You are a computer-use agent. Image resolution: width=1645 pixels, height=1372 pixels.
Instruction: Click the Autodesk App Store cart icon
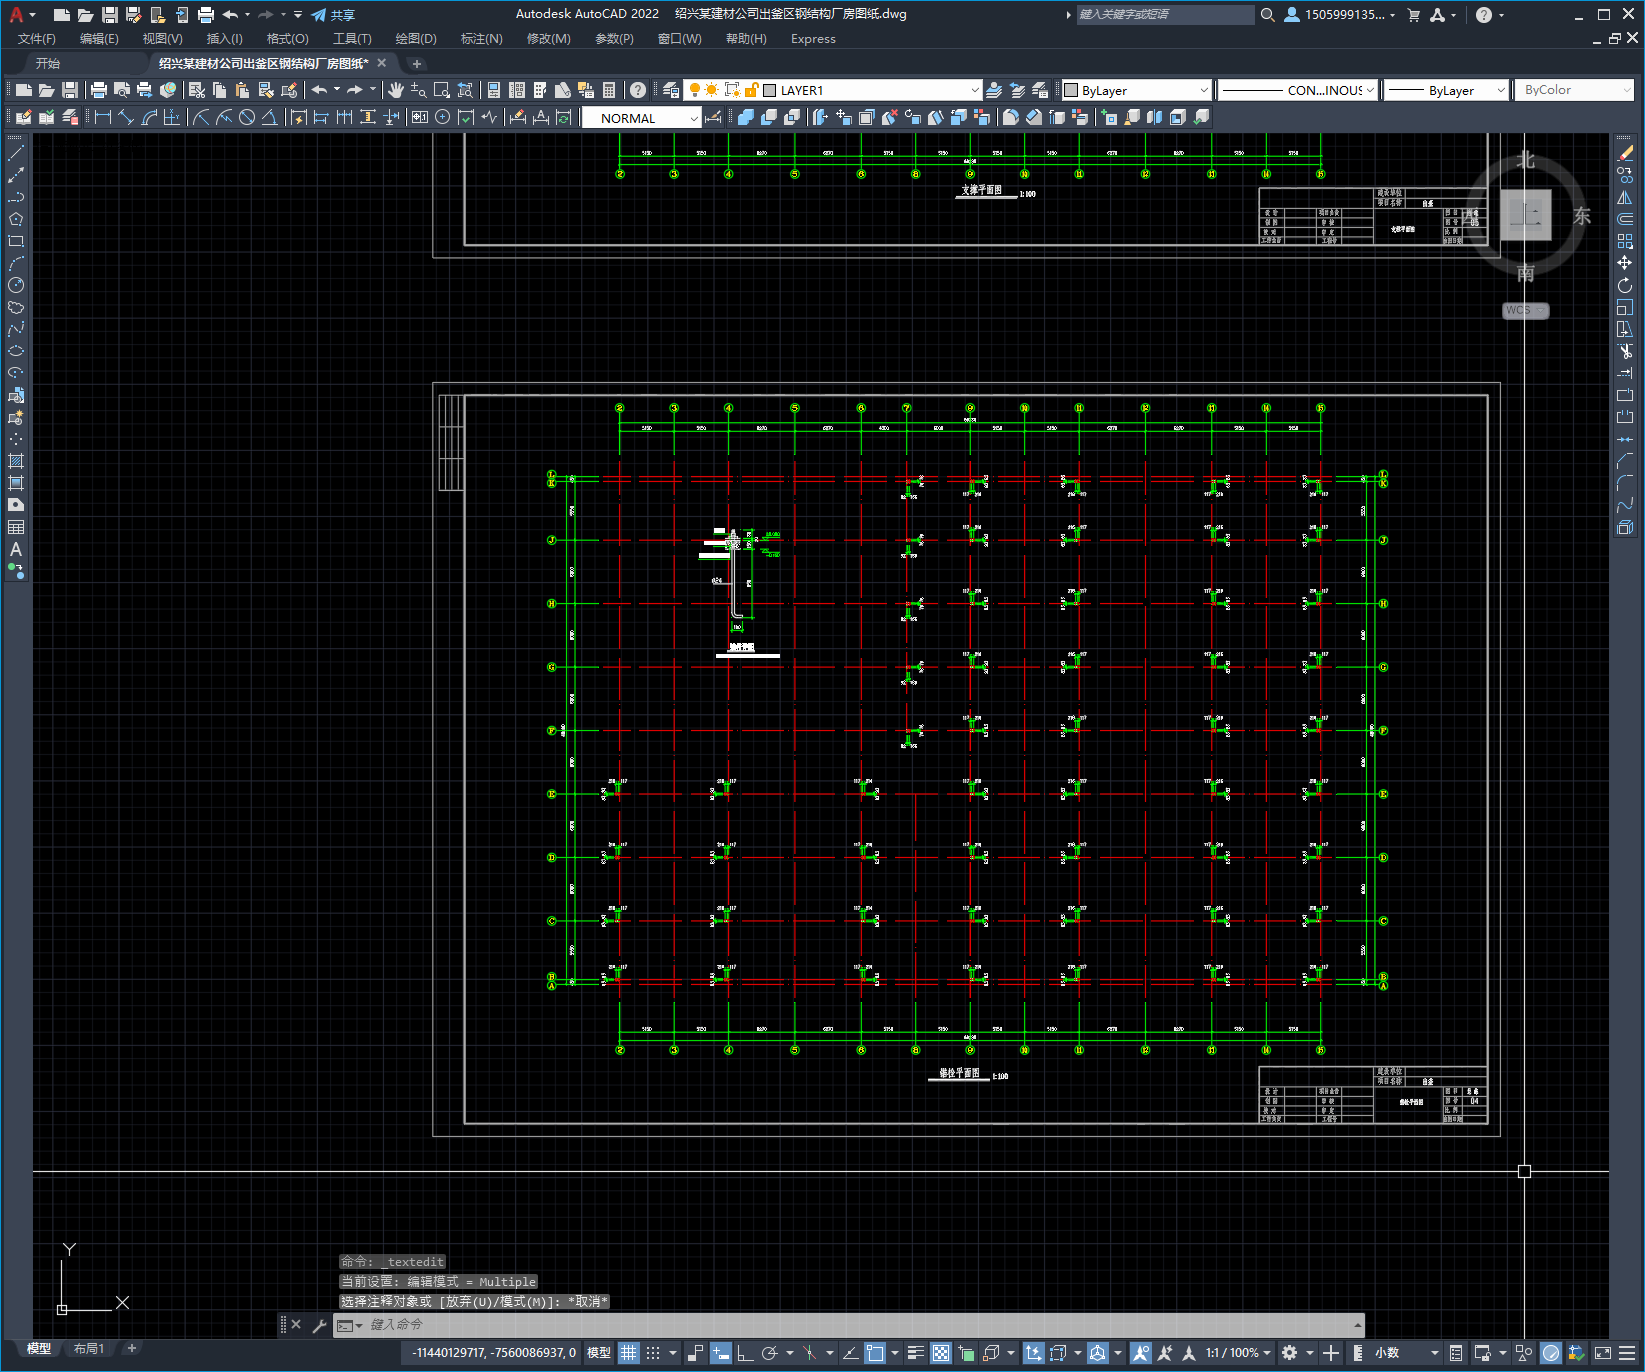coord(1413,15)
